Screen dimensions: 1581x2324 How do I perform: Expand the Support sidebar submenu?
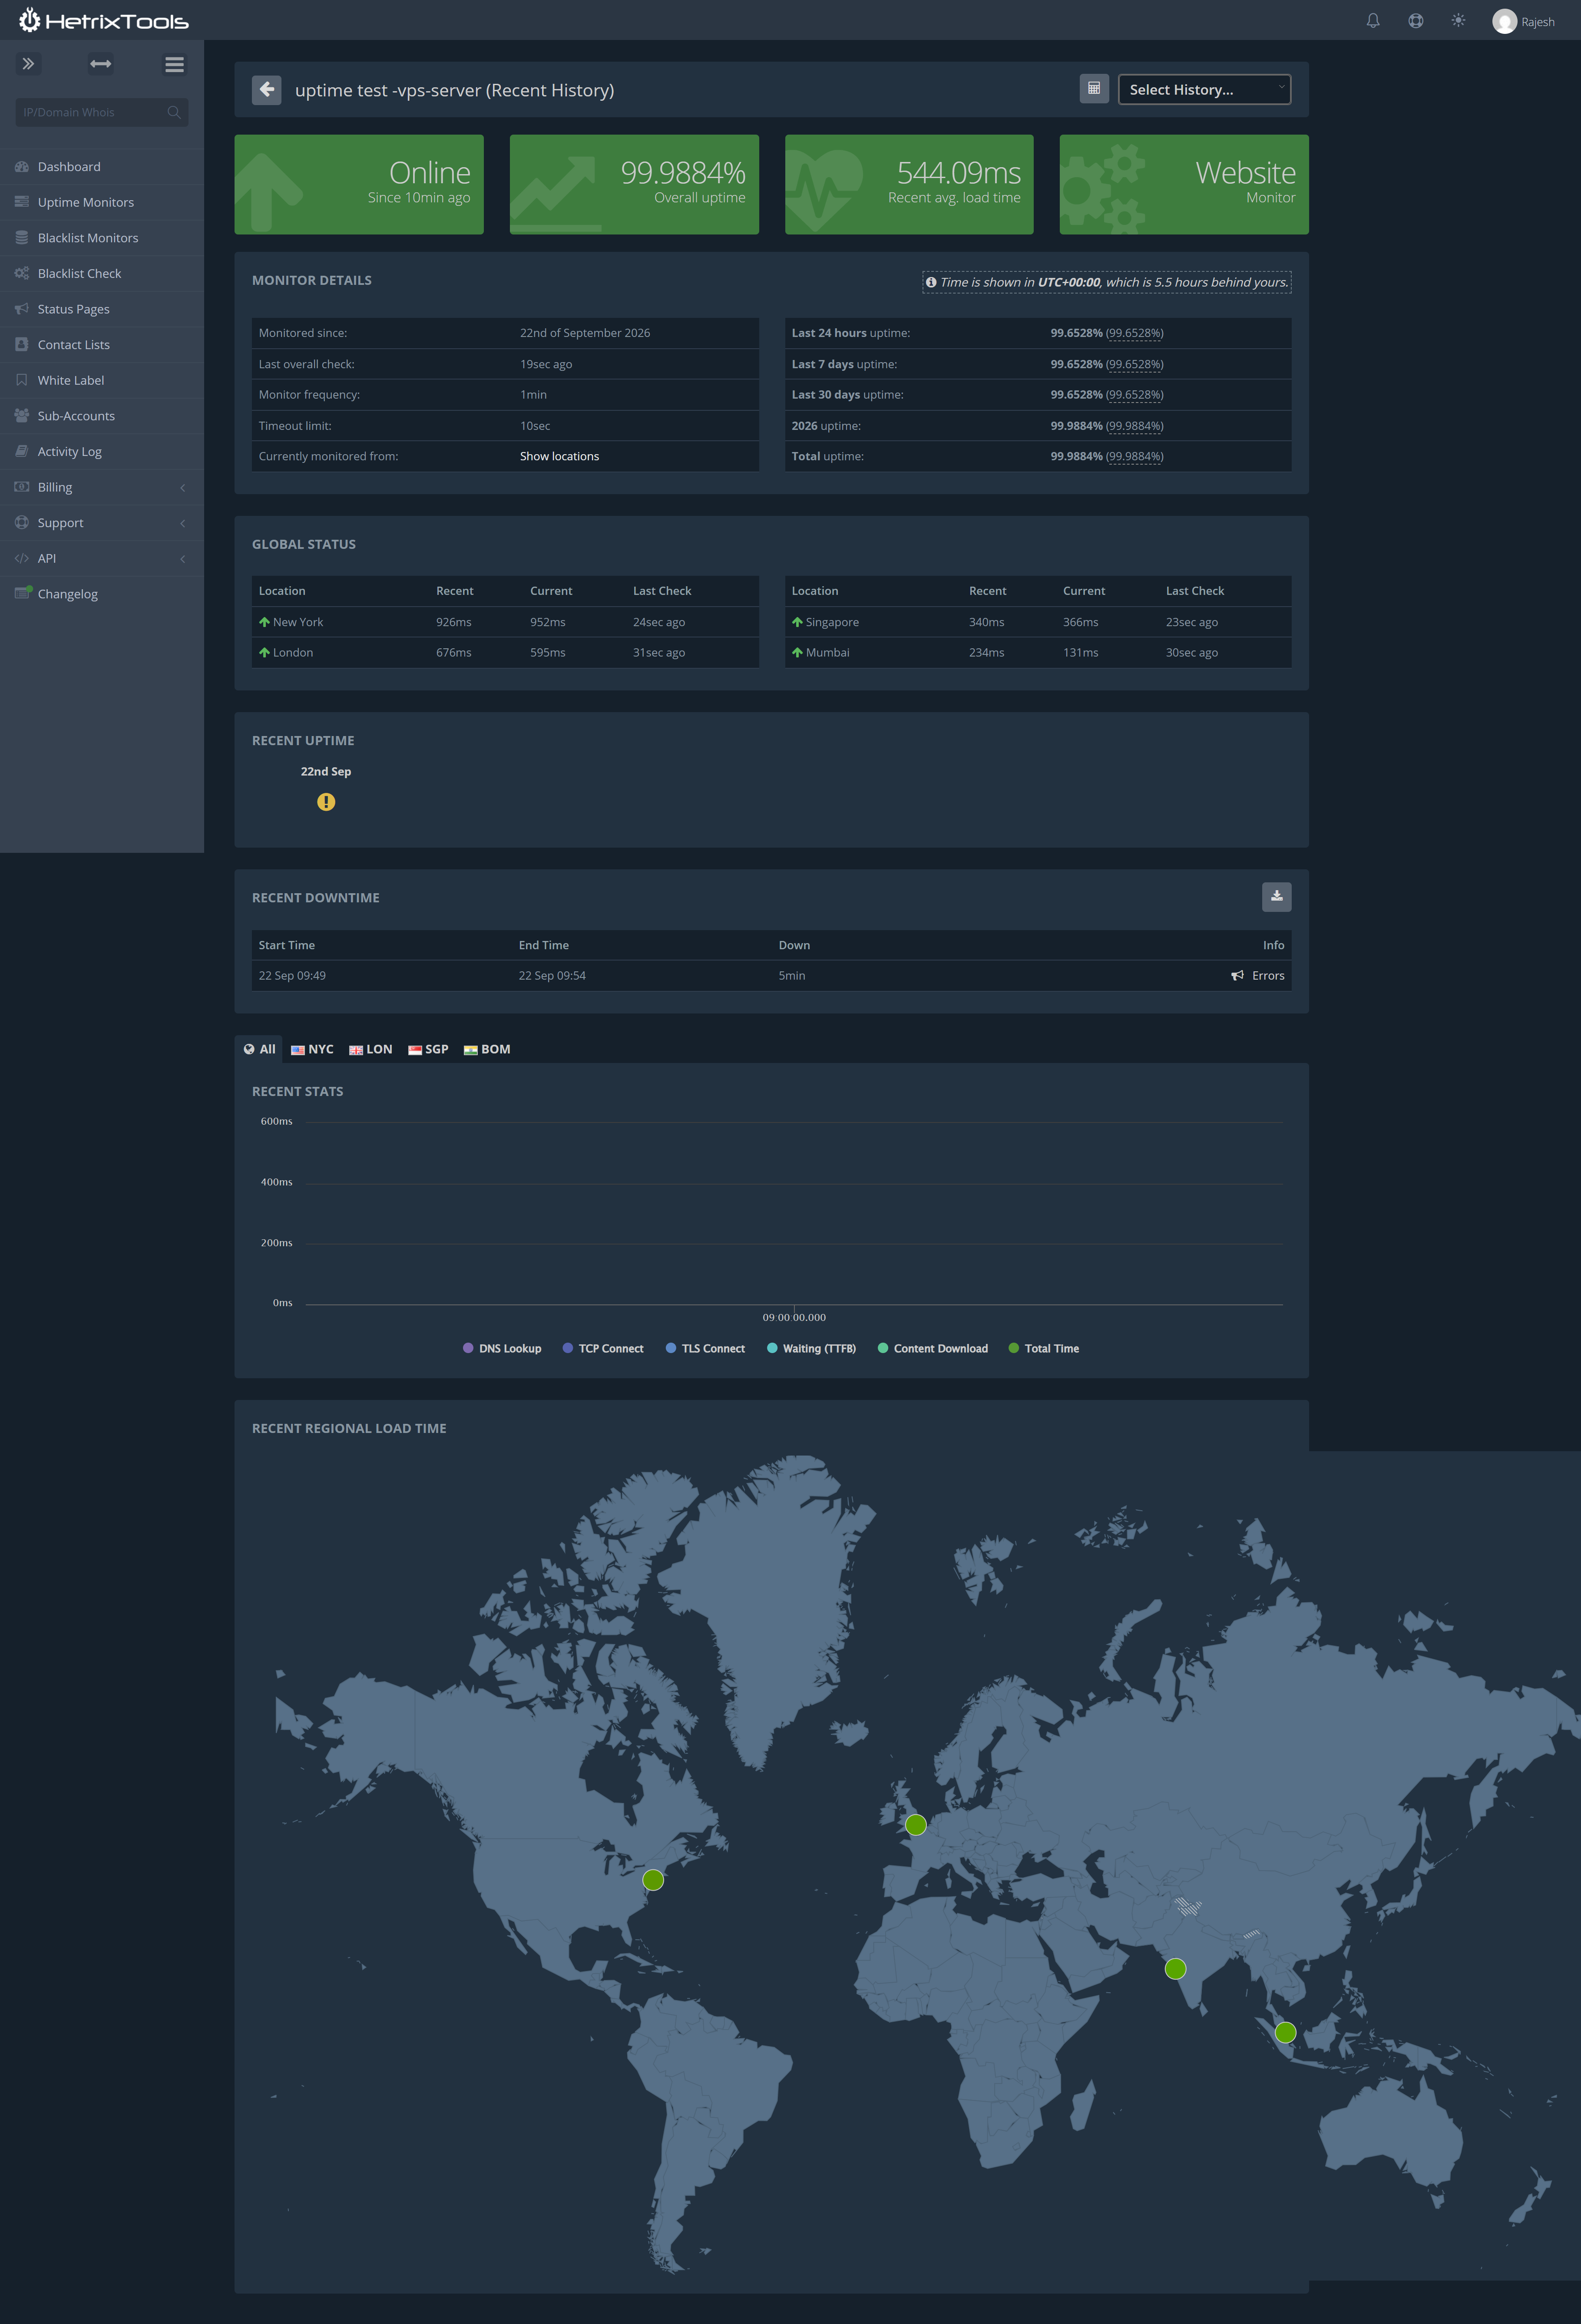tap(102, 523)
